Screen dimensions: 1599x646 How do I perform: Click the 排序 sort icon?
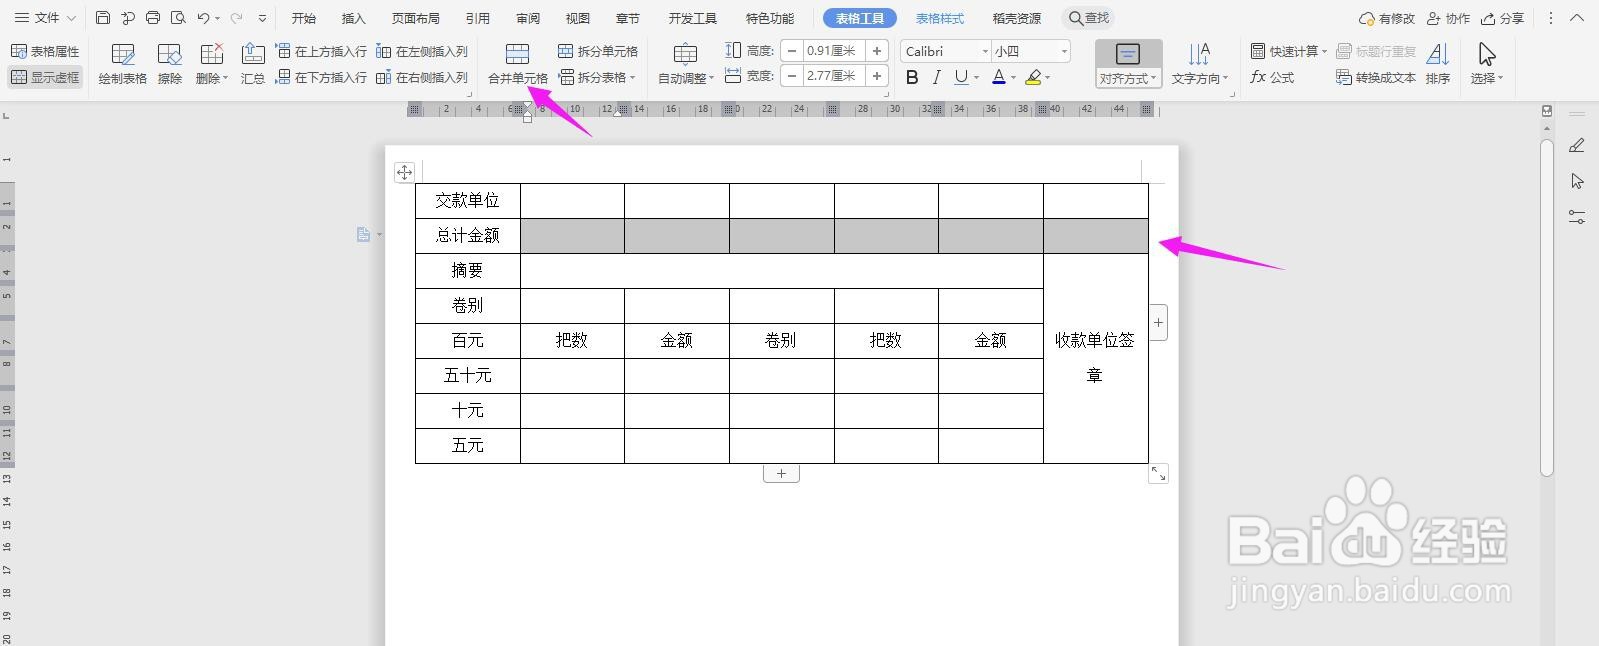point(1438,64)
